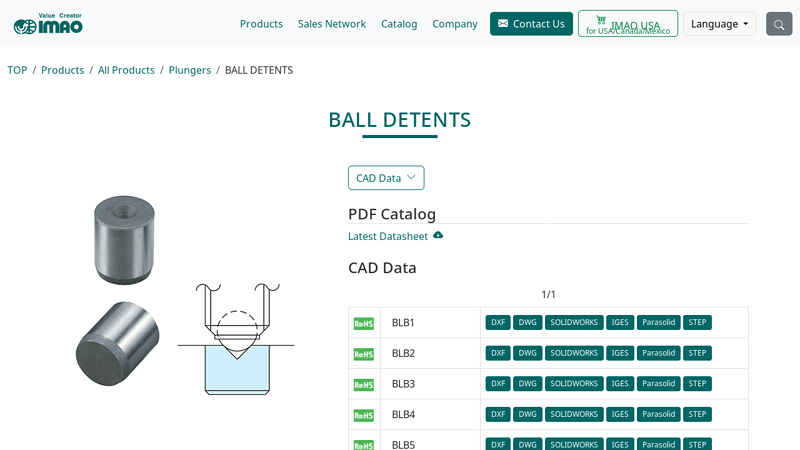Download STEP for BLB1
This screenshot has height=450, width=800.
[x=697, y=322]
